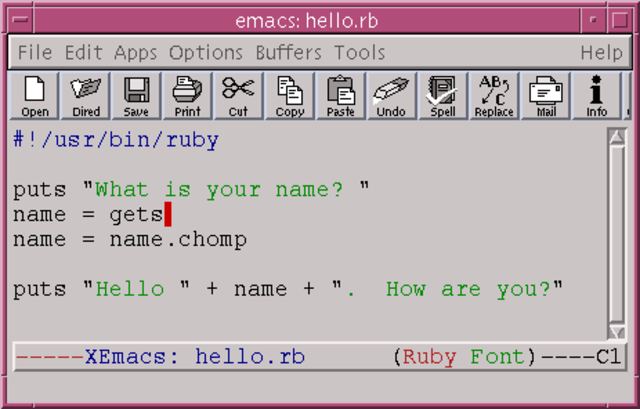Click the string 'What is your name?'

(x=219, y=190)
